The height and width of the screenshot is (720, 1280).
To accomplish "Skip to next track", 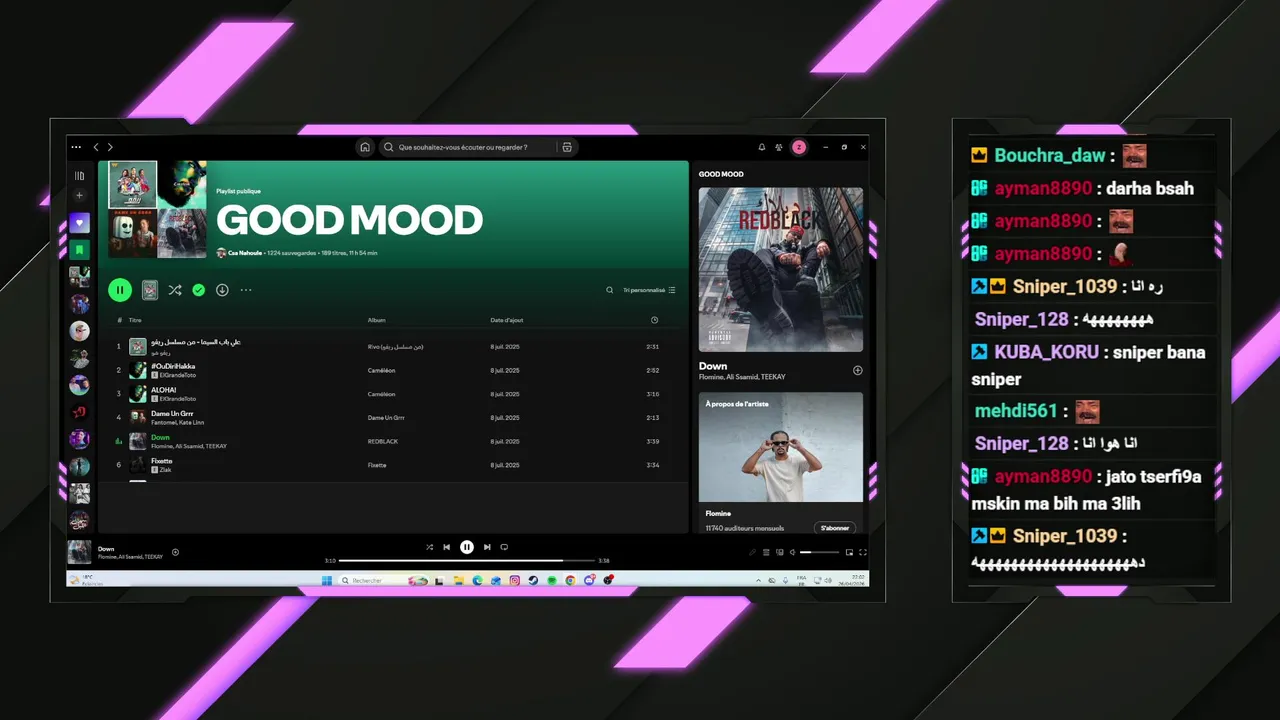I will coord(487,547).
